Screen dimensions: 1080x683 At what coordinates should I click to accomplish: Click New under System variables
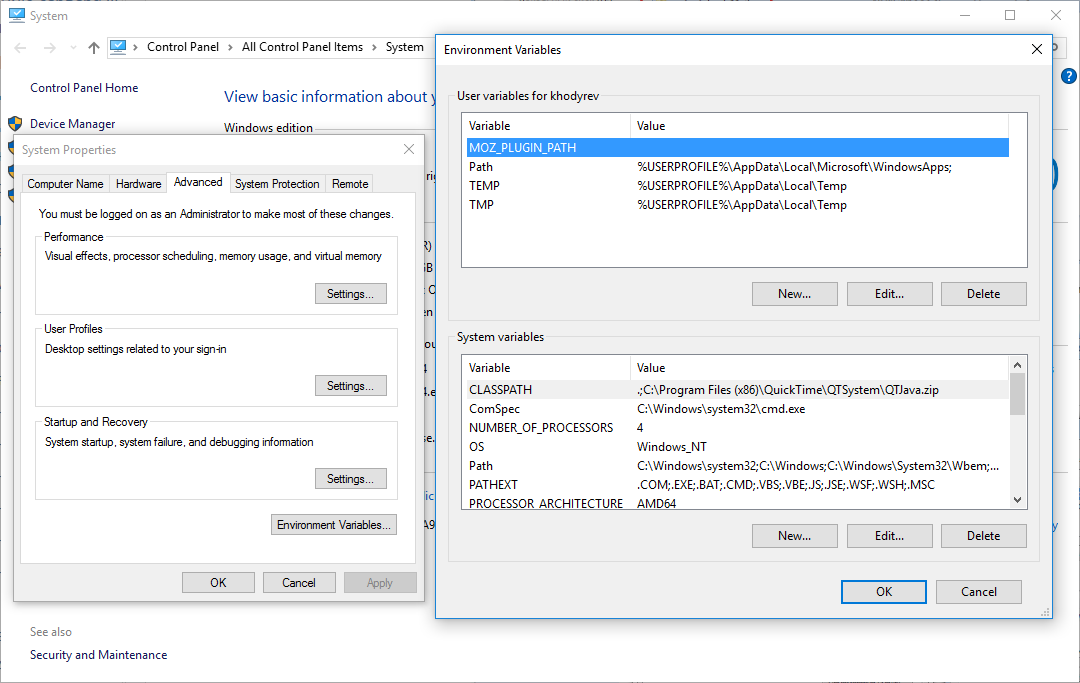click(794, 536)
